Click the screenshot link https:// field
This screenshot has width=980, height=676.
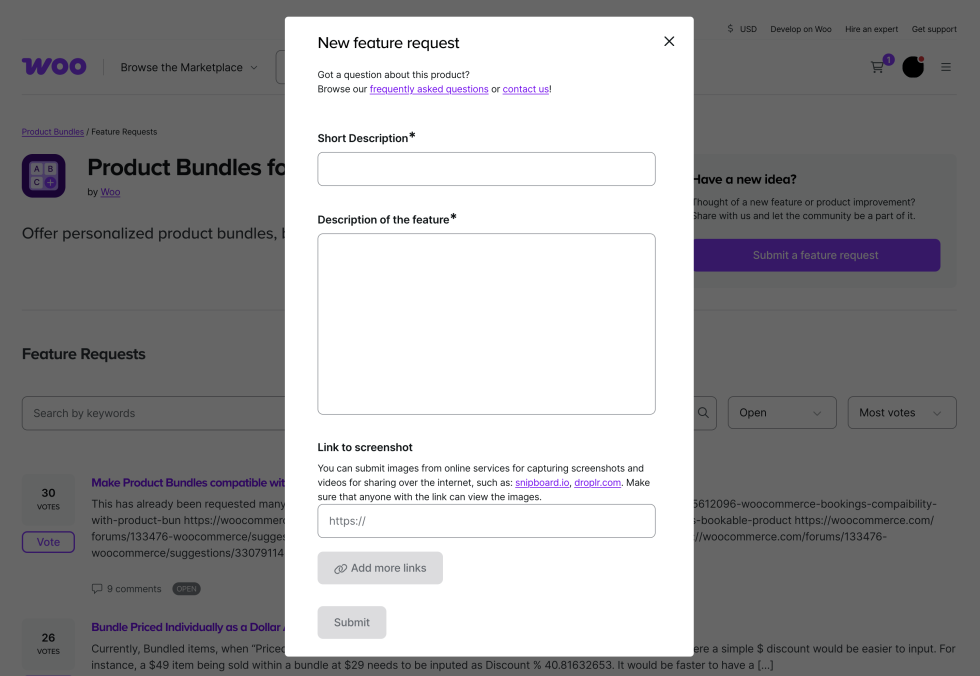pos(486,521)
